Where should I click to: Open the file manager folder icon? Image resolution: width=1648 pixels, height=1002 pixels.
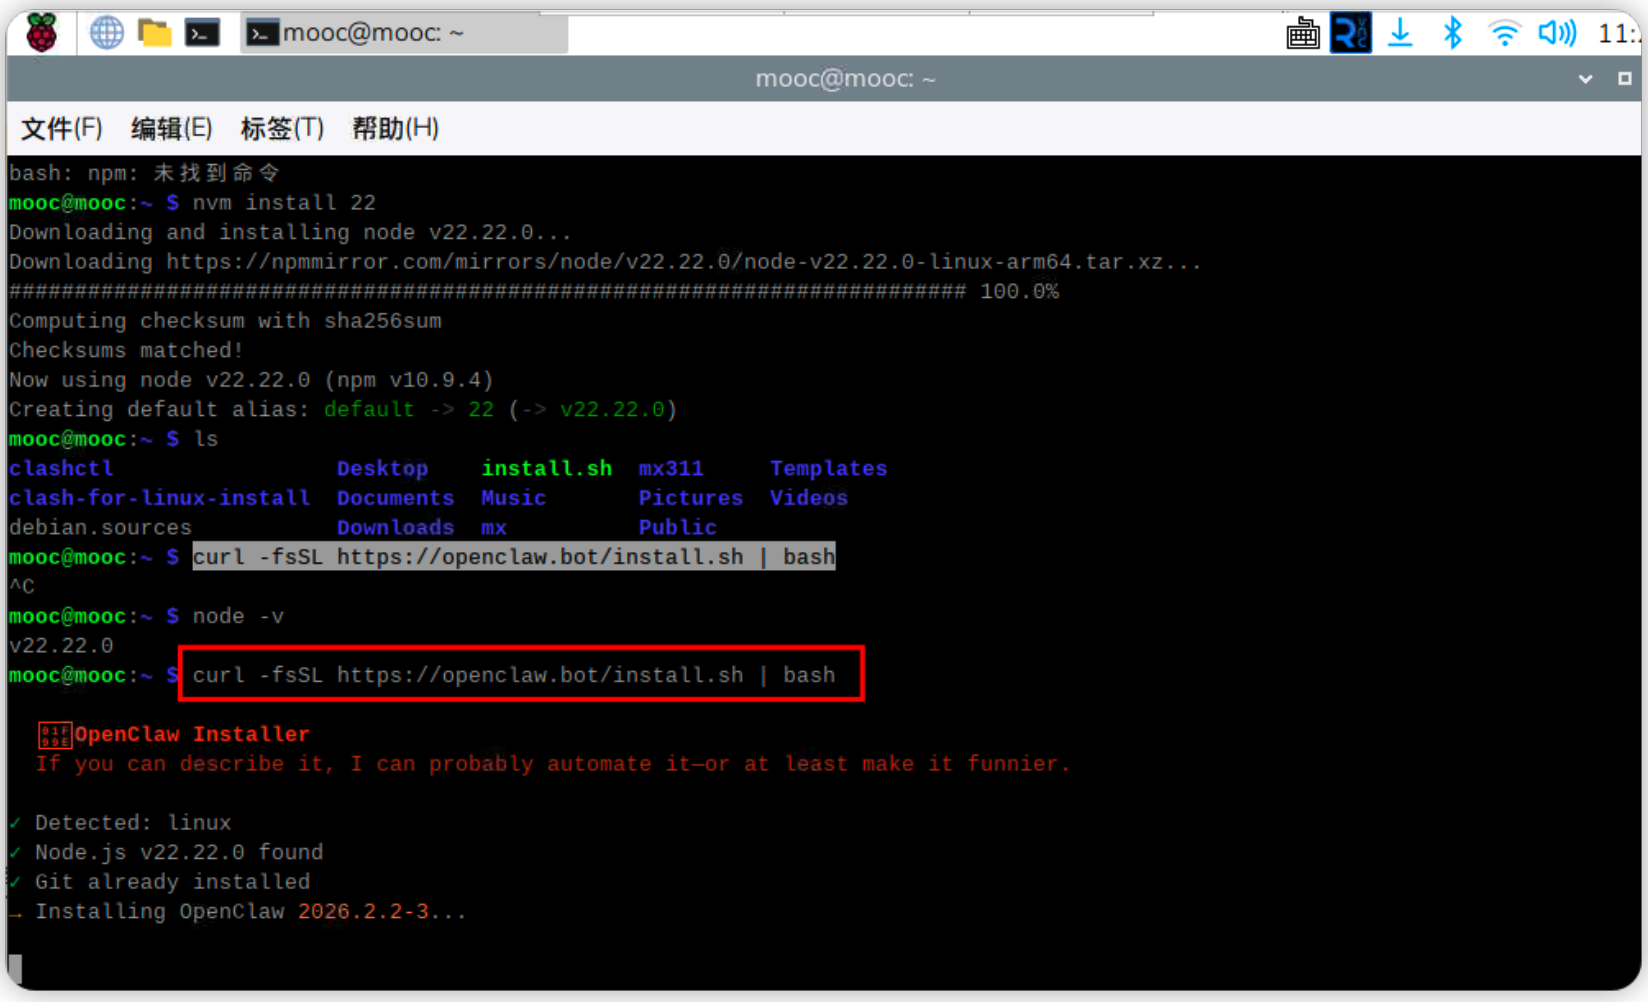pos(154,33)
